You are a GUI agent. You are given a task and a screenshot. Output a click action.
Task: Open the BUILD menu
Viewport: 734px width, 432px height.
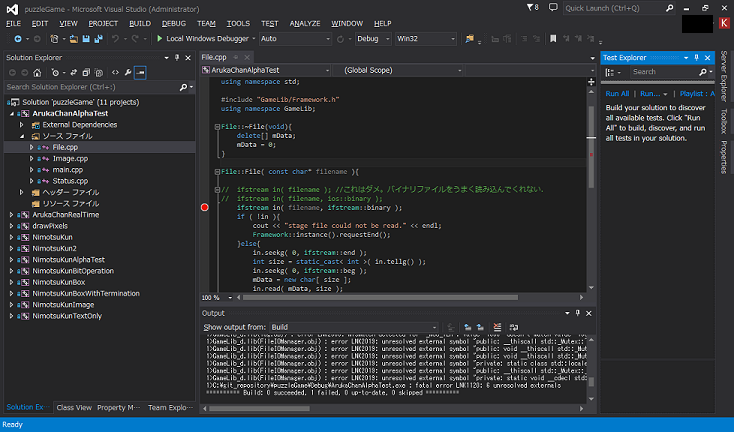140,23
